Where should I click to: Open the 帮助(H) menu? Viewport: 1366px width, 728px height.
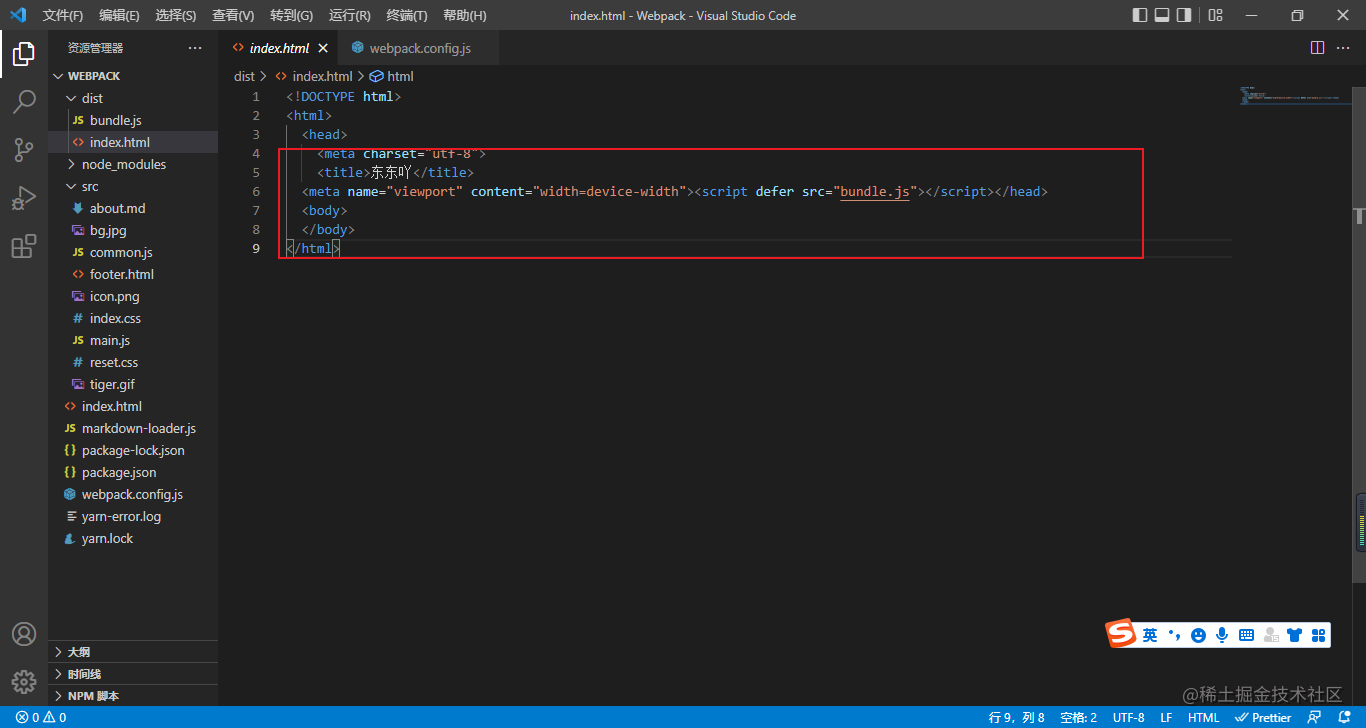tap(464, 15)
